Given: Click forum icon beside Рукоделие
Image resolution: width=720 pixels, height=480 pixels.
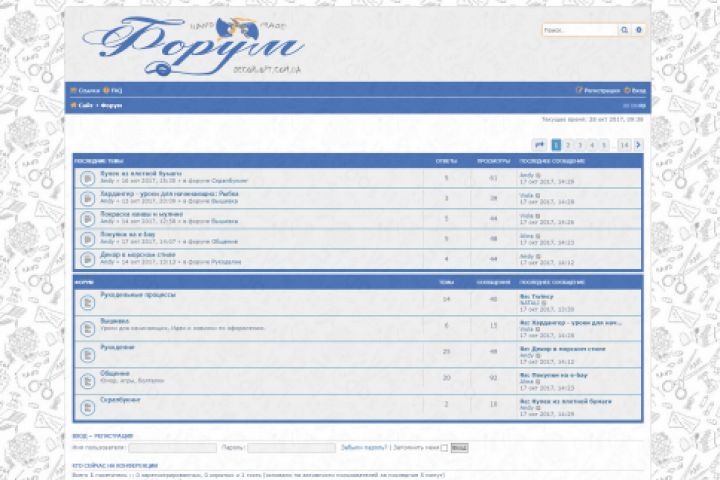Looking at the screenshot, I should [x=87, y=355].
